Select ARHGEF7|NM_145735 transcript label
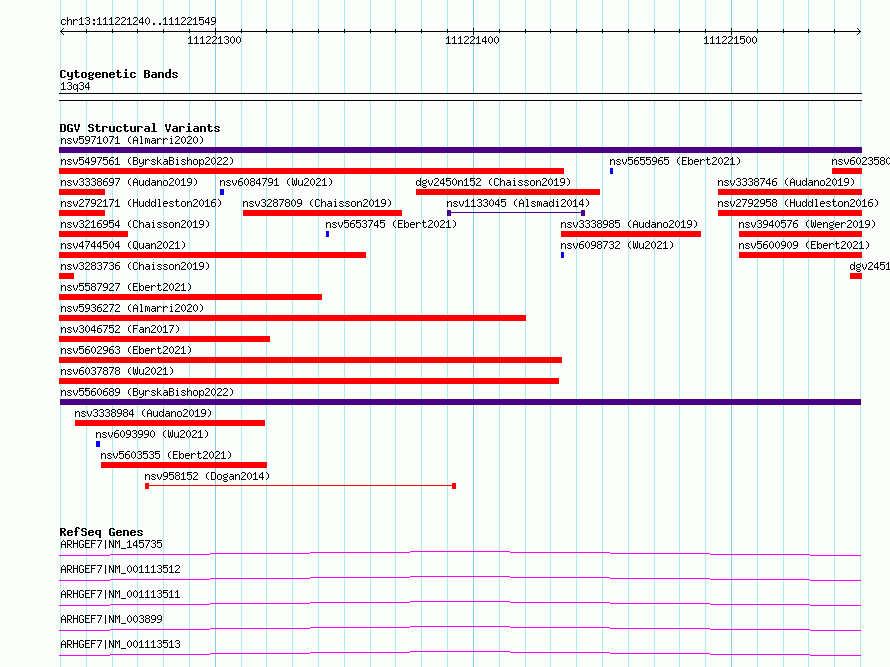The image size is (890, 667). [111, 544]
